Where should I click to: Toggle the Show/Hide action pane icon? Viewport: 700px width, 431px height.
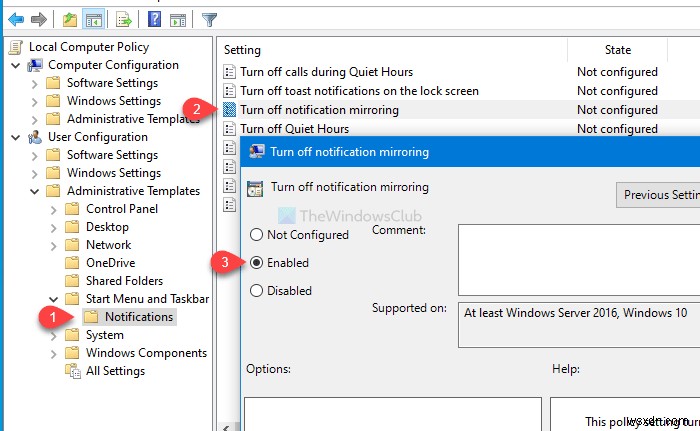point(178,20)
